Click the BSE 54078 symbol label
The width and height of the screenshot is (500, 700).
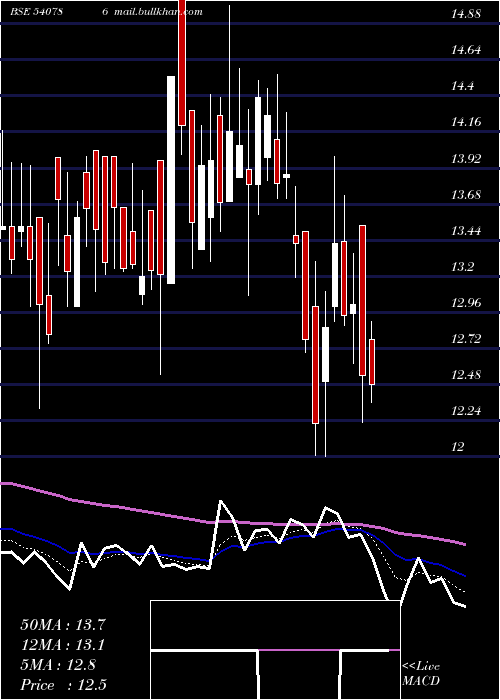pos(36,12)
